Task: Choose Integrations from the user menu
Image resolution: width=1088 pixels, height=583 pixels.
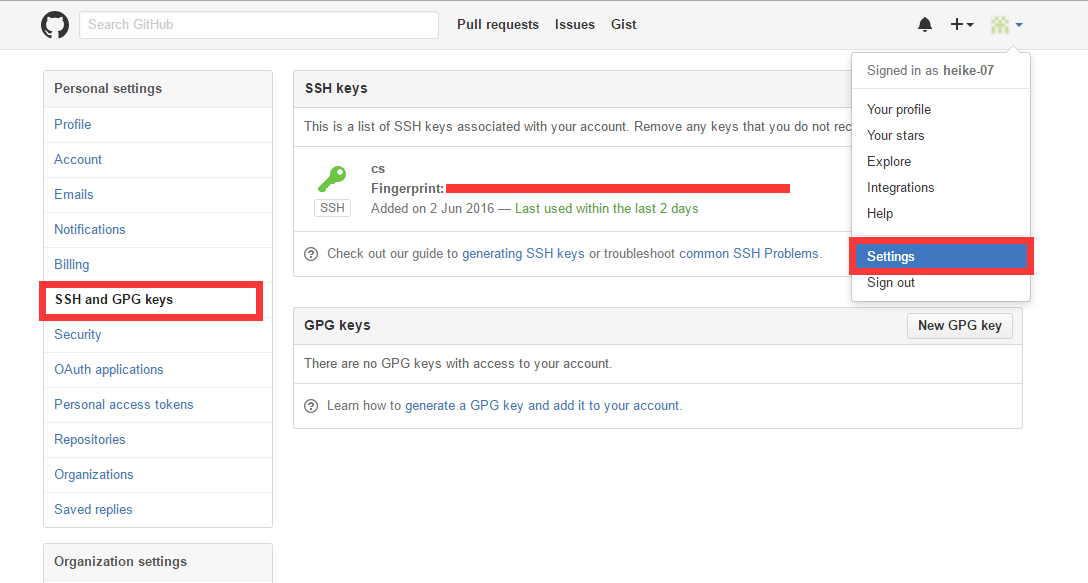Action: click(940, 187)
